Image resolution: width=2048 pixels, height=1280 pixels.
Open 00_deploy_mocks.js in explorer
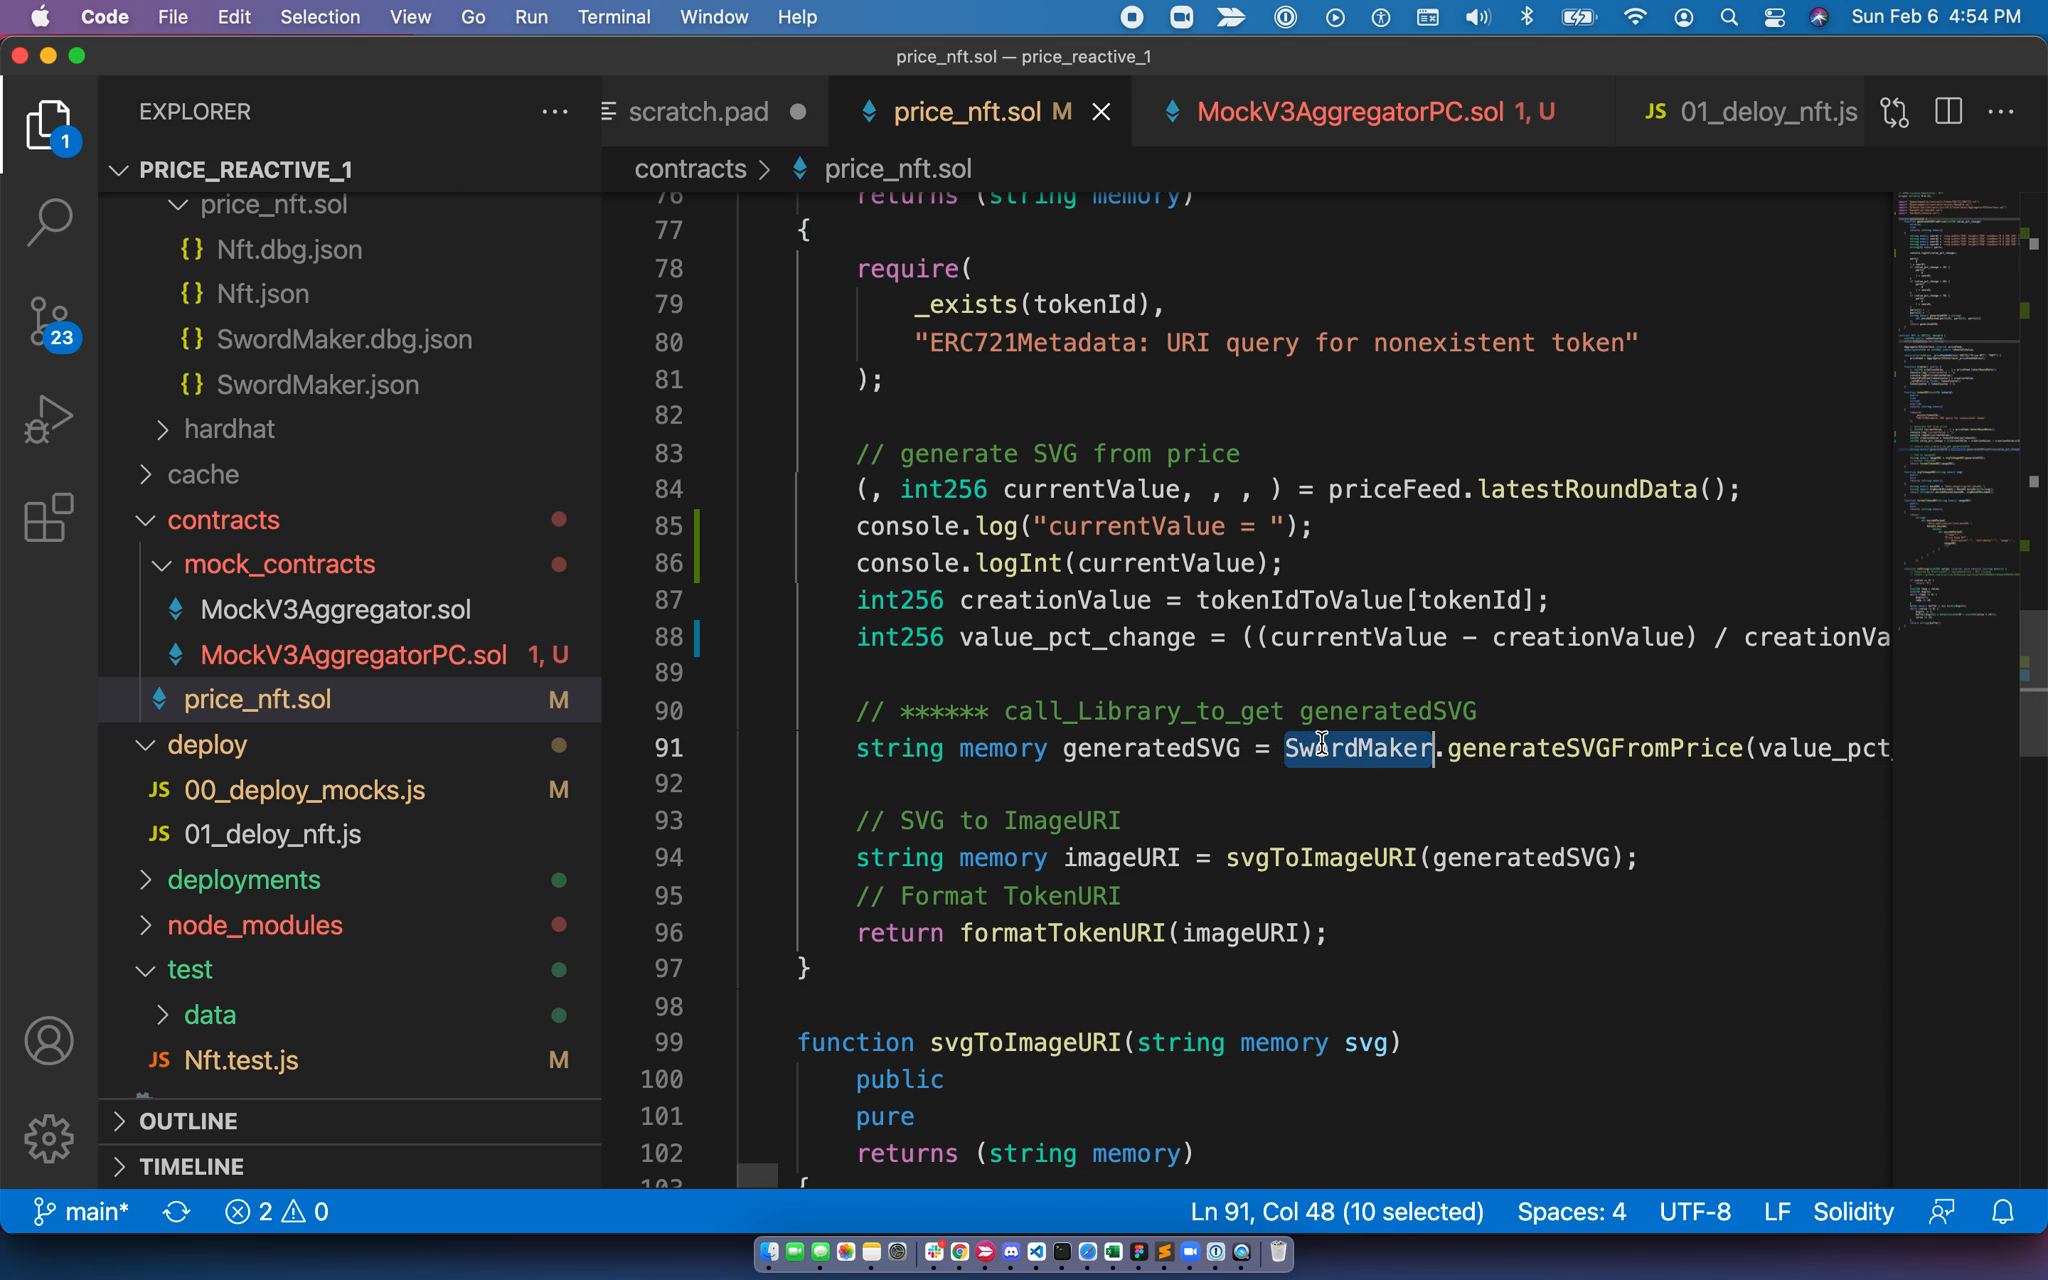(x=350, y=790)
